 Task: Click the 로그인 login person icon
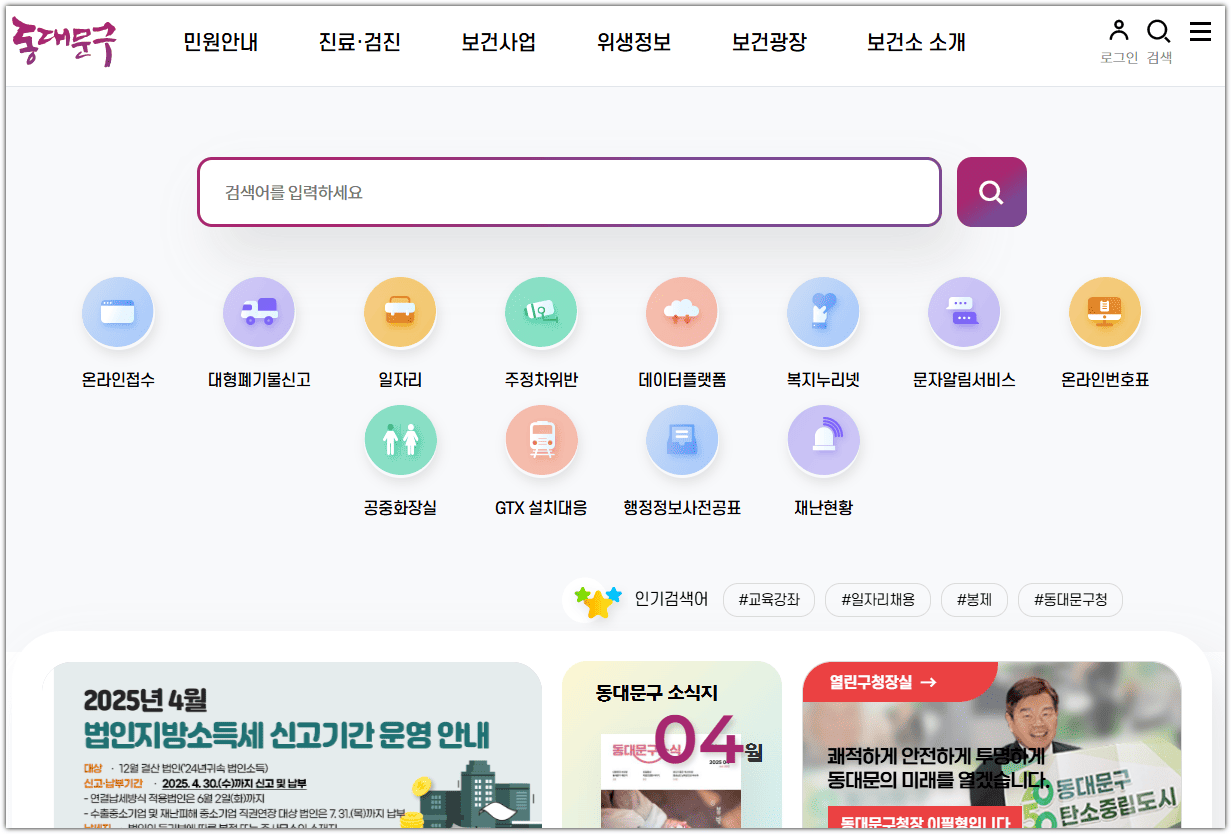(x=1117, y=31)
